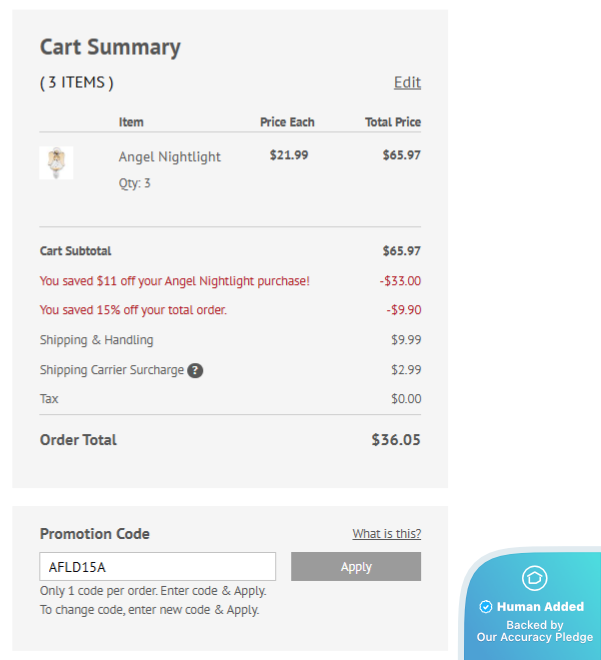601x660 pixels.
Task: Click the Order Total amount $36.05
Action: point(396,440)
